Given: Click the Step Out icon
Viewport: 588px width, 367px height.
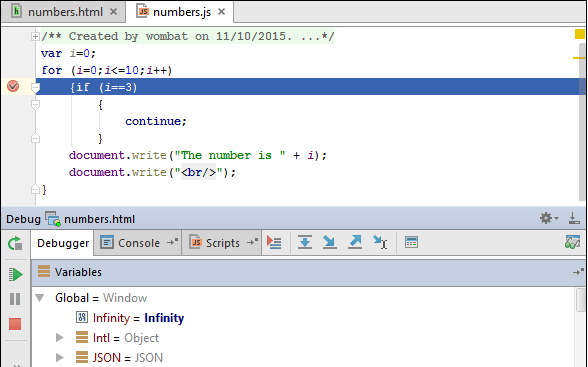Looking at the screenshot, I should [x=355, y=243].
